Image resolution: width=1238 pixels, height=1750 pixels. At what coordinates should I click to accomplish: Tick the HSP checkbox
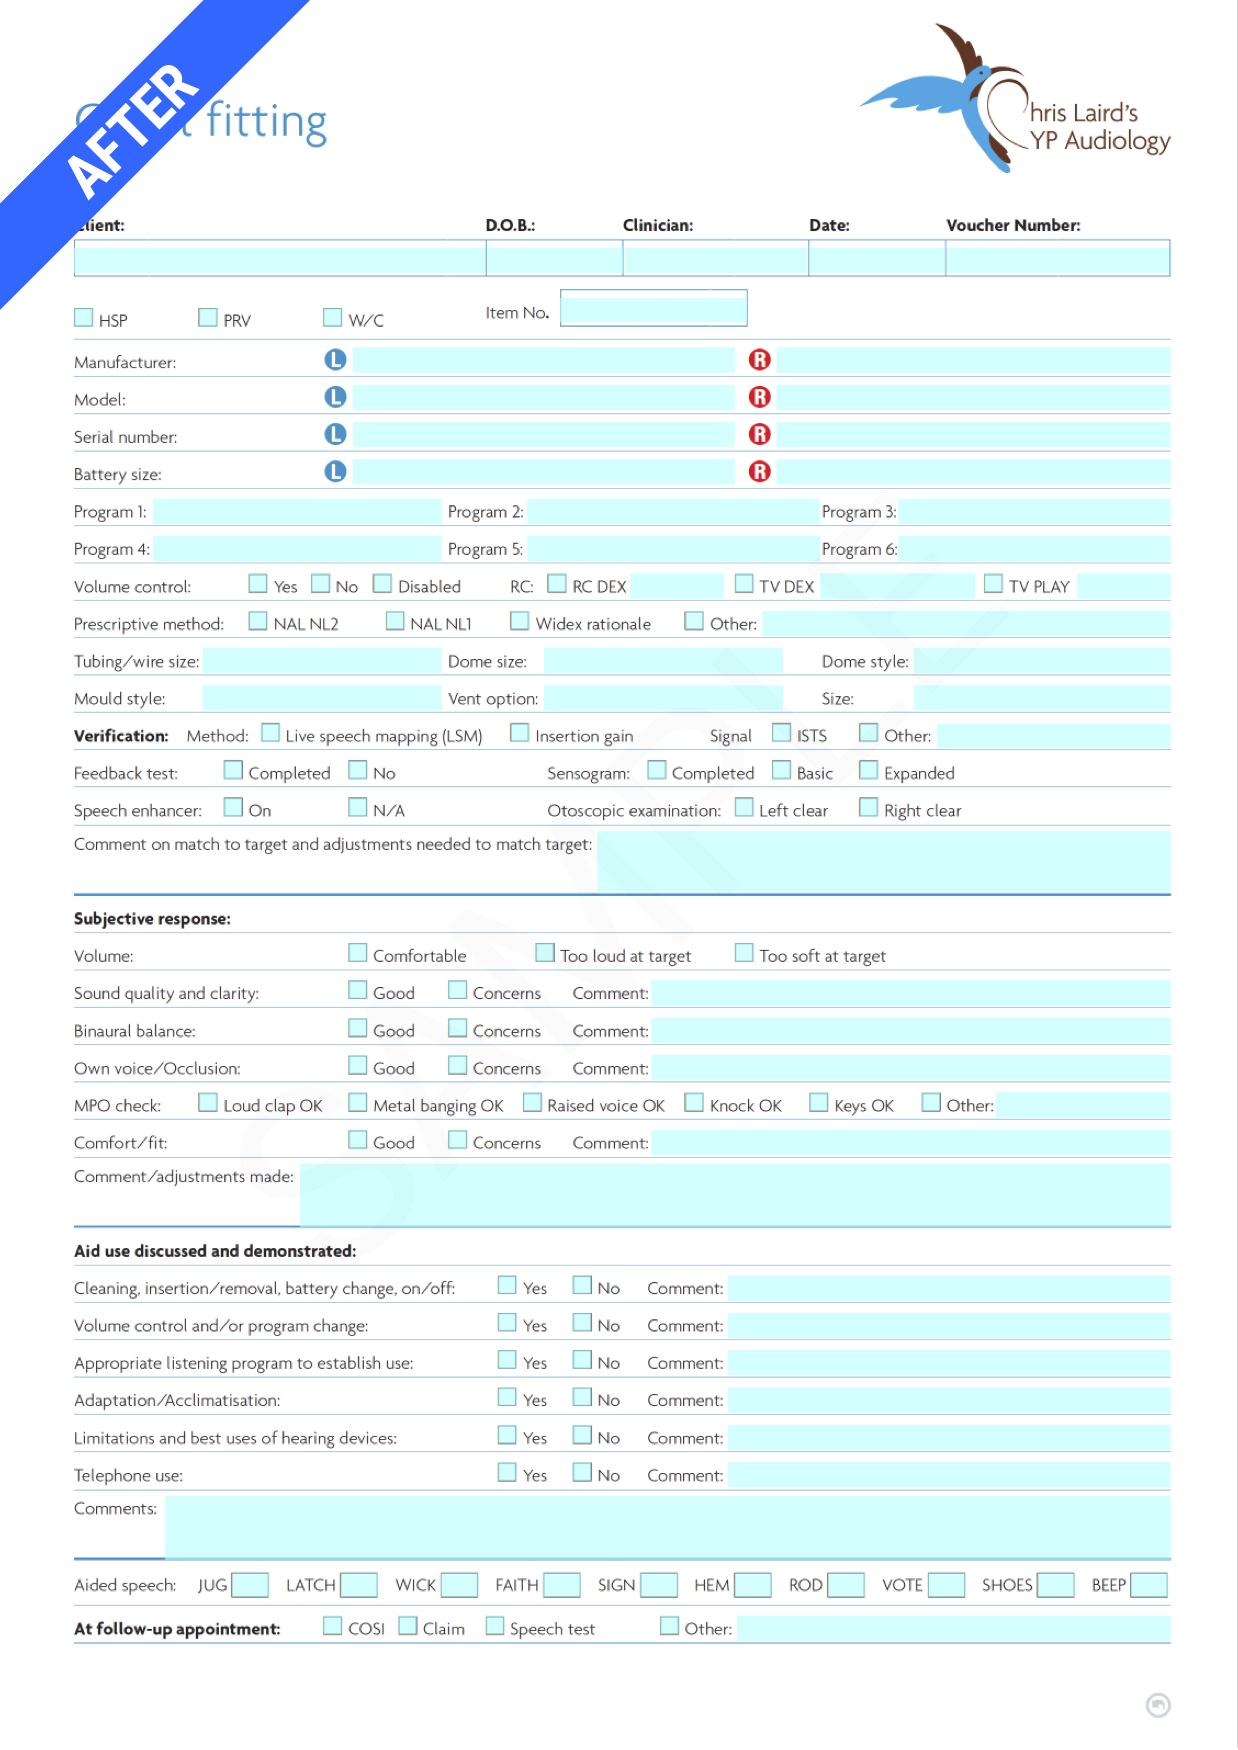point(84,318)
